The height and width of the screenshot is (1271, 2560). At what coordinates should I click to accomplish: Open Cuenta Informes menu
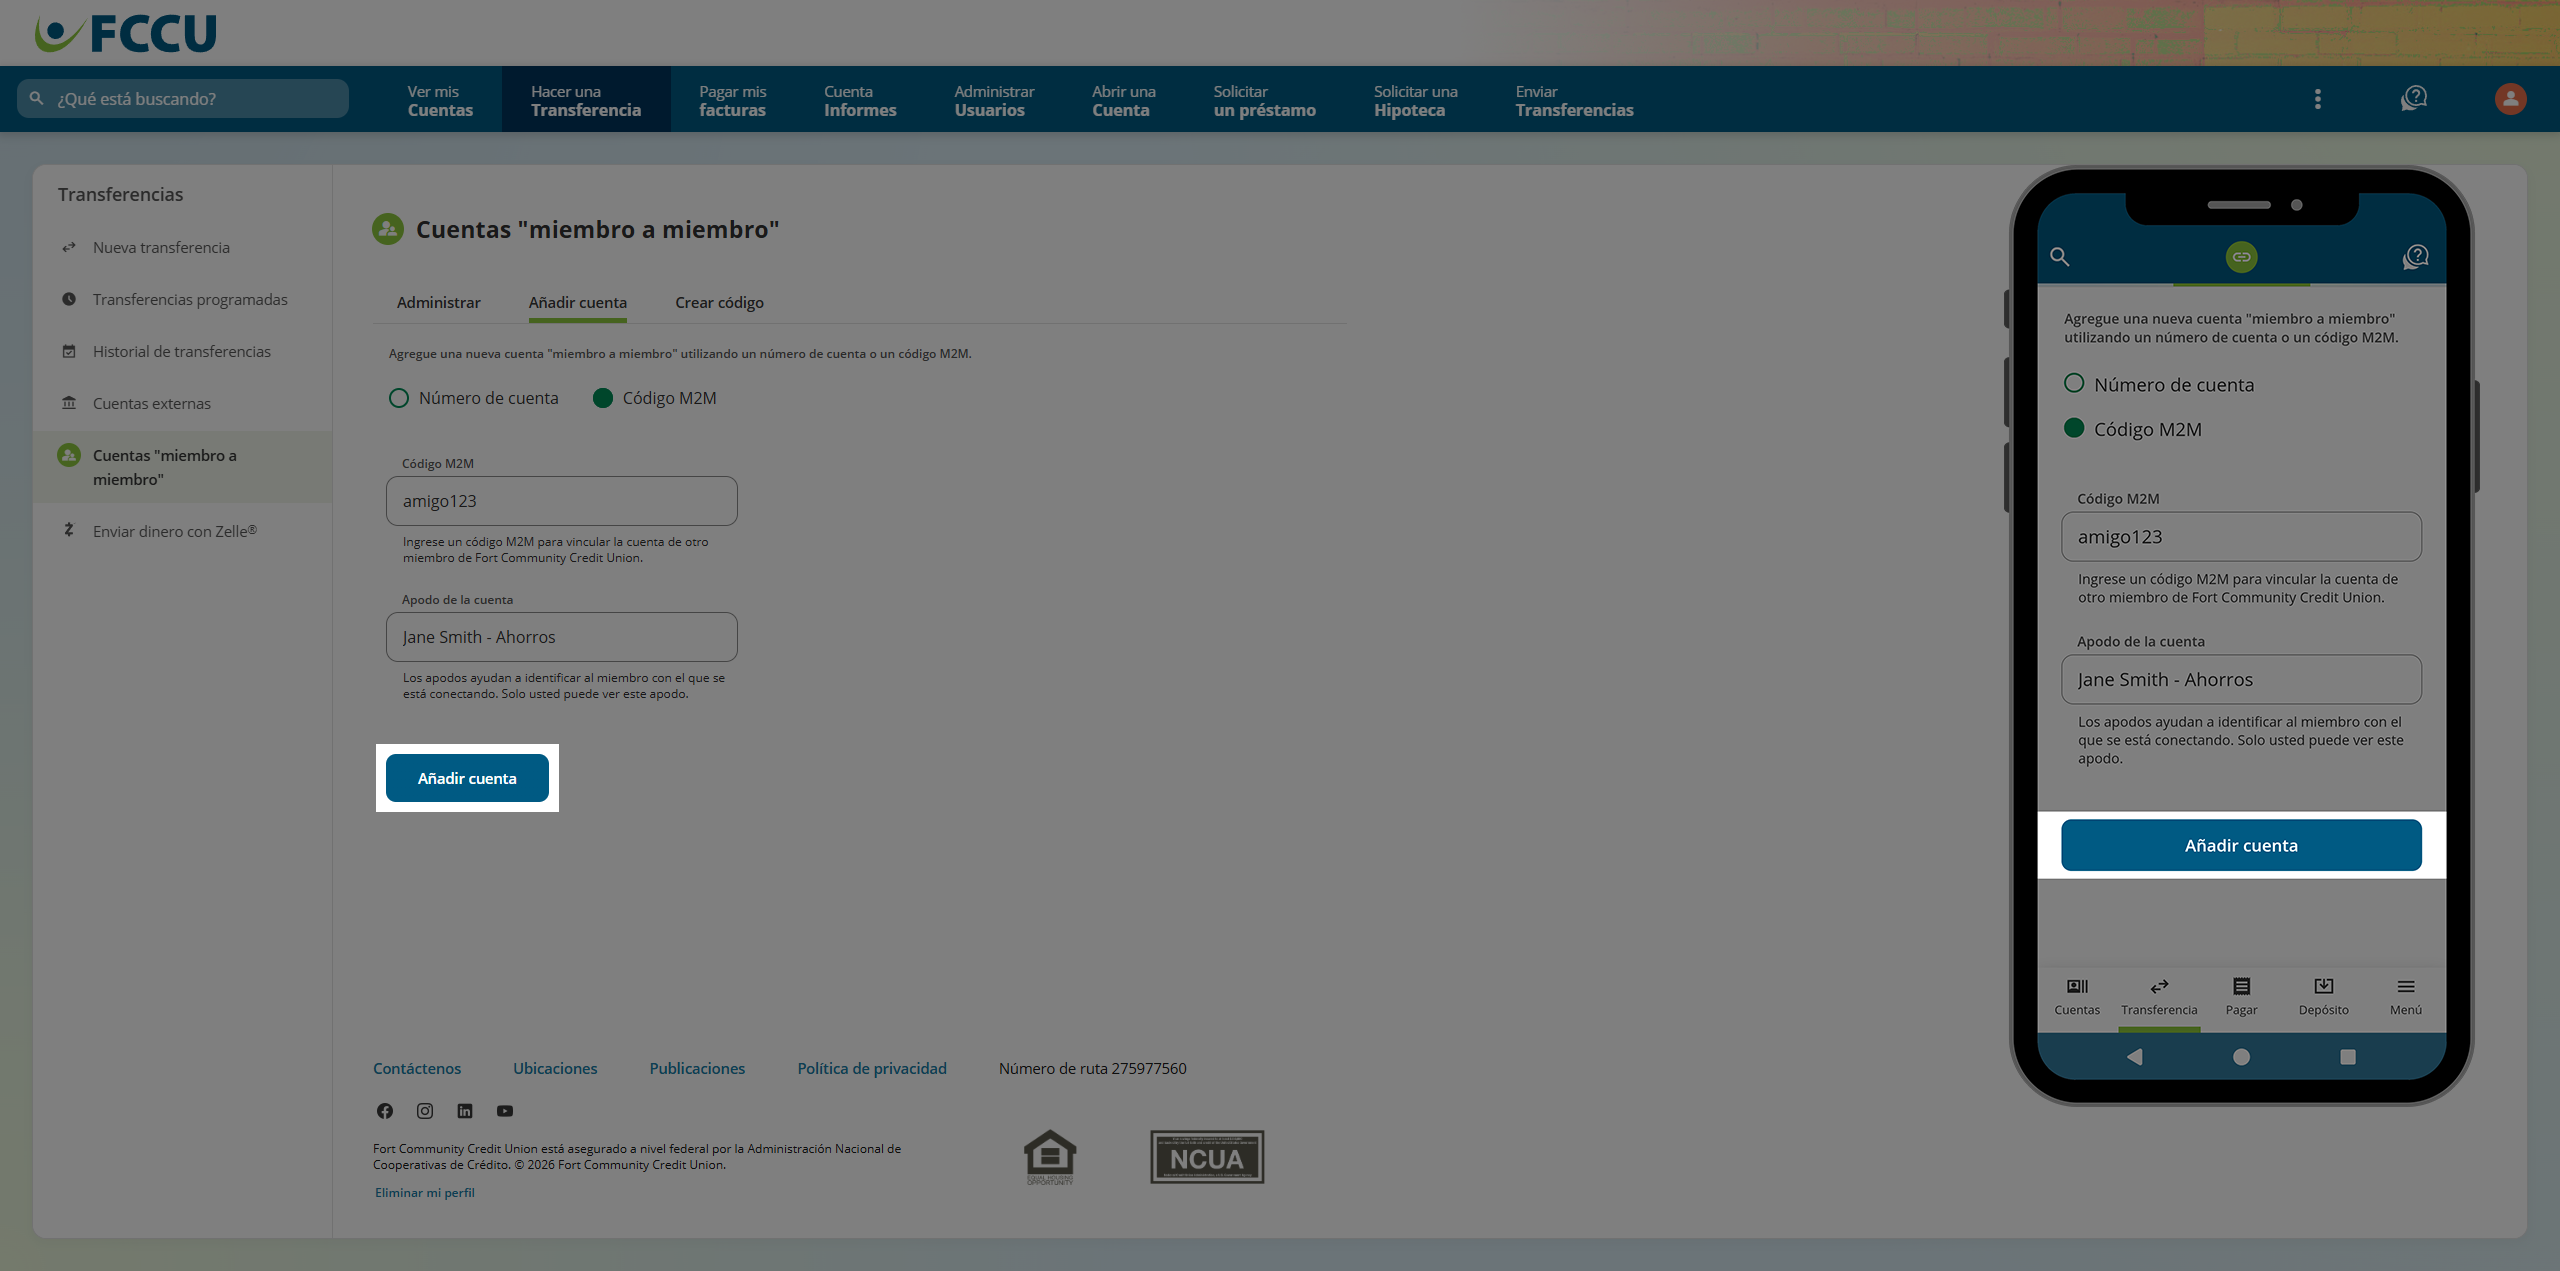point(860,100)
